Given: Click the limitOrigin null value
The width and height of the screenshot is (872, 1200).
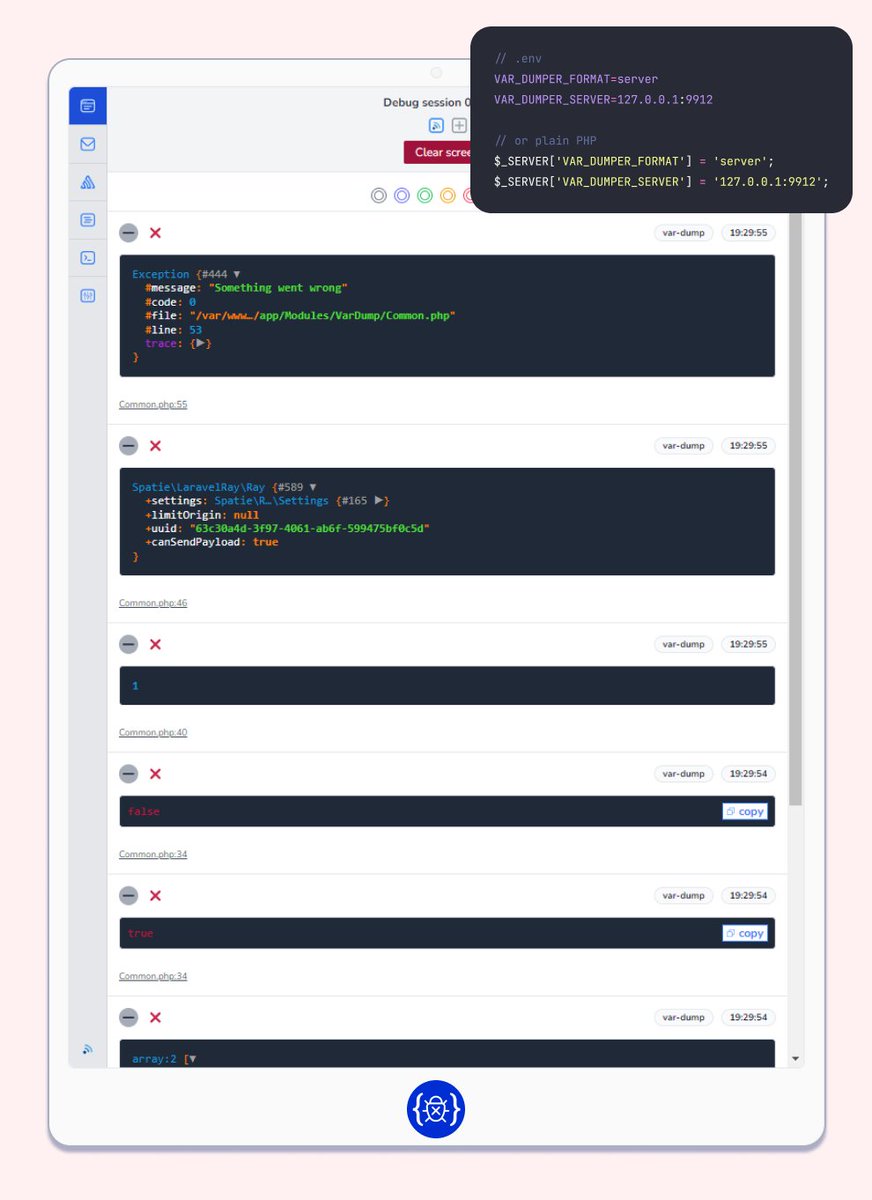Looking at the screenshot, I should coord(246,515).
